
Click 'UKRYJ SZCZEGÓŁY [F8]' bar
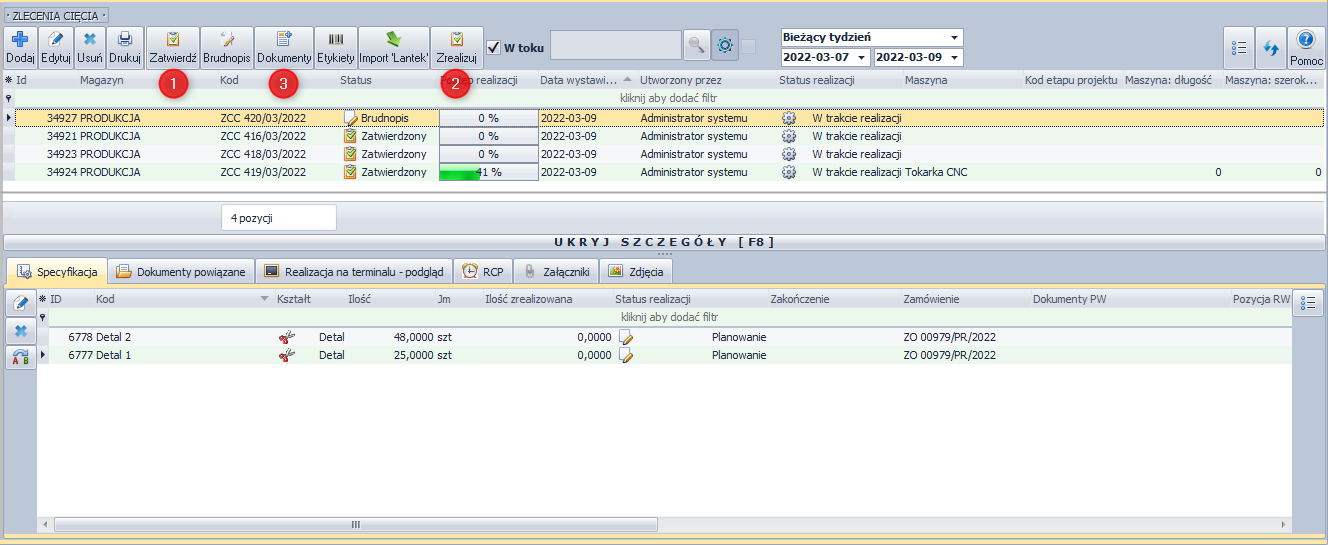664,242
